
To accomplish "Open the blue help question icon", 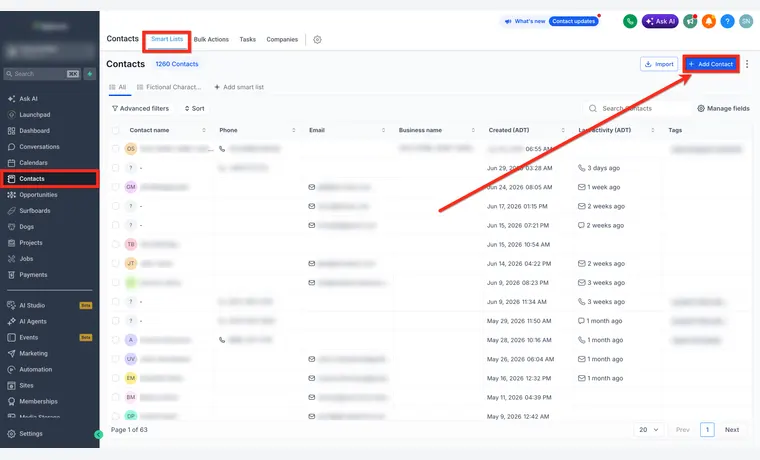I will tap(727, 21).
